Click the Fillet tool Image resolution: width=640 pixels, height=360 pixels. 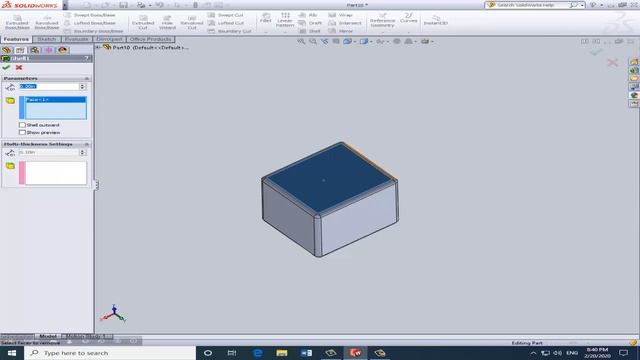pyautogui.click(x=265, y=18)
